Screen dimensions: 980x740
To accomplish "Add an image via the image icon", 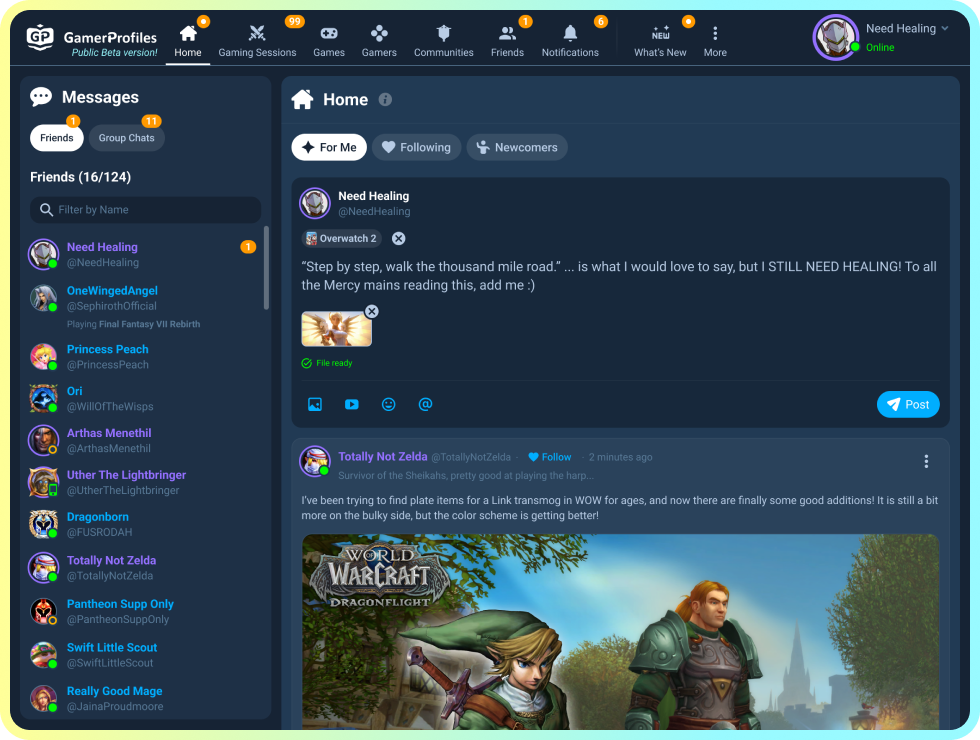I will point(315,404).
